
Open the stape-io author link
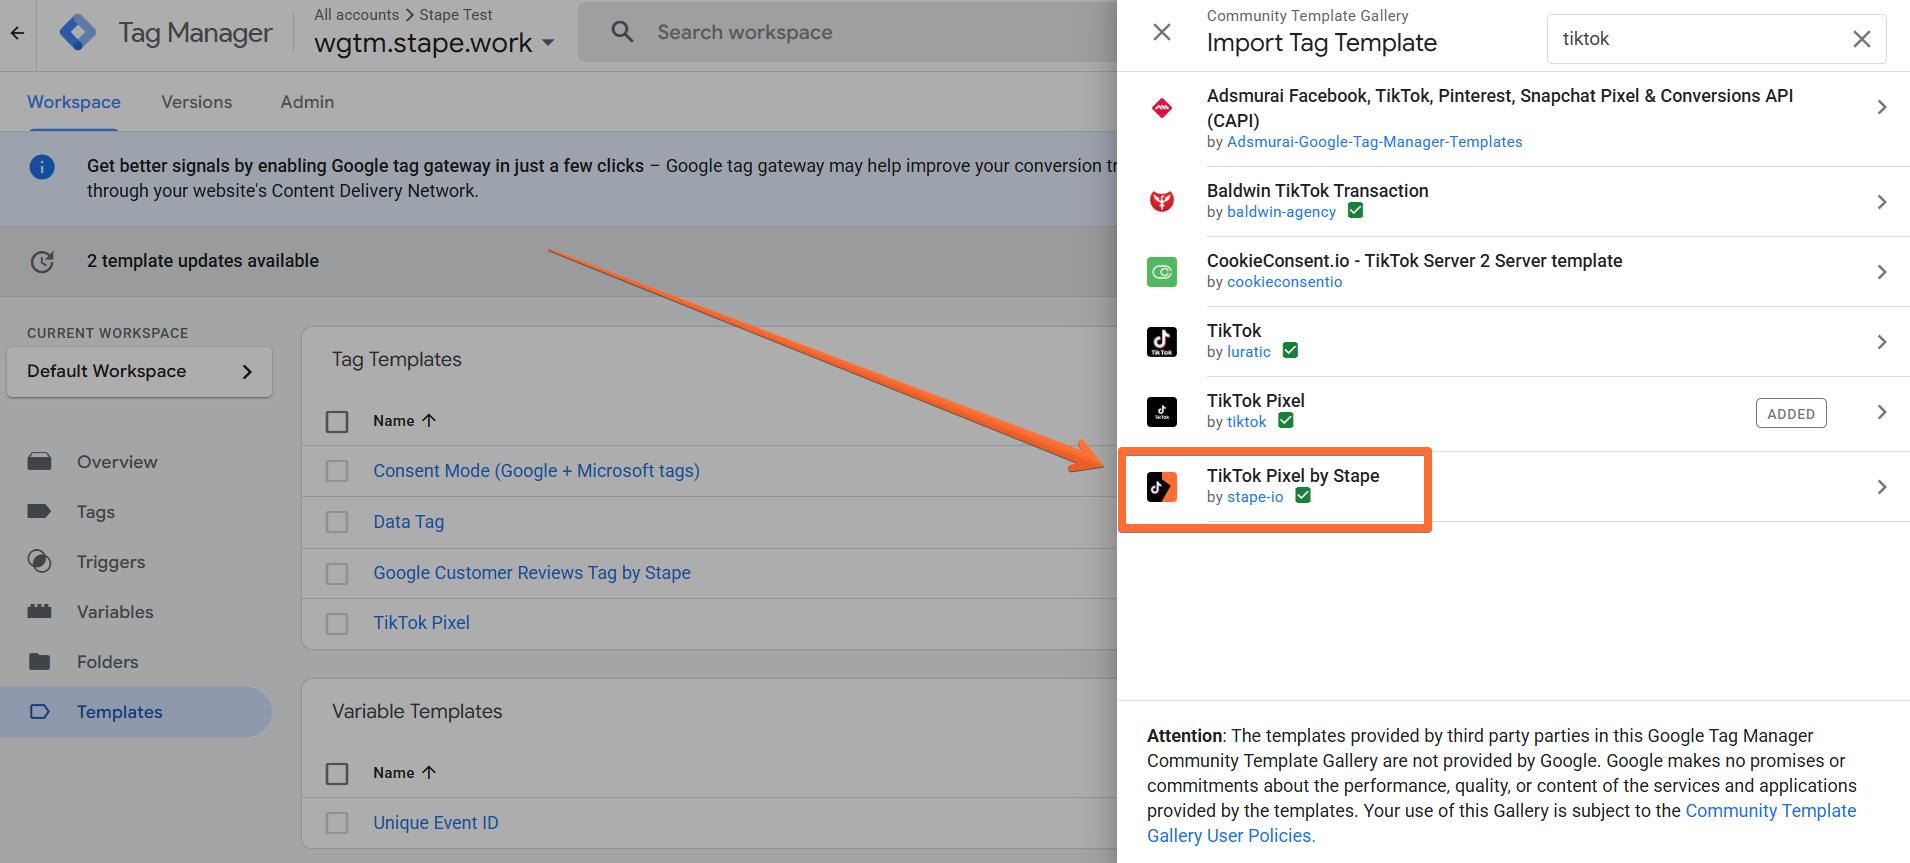coord(1255,497)
